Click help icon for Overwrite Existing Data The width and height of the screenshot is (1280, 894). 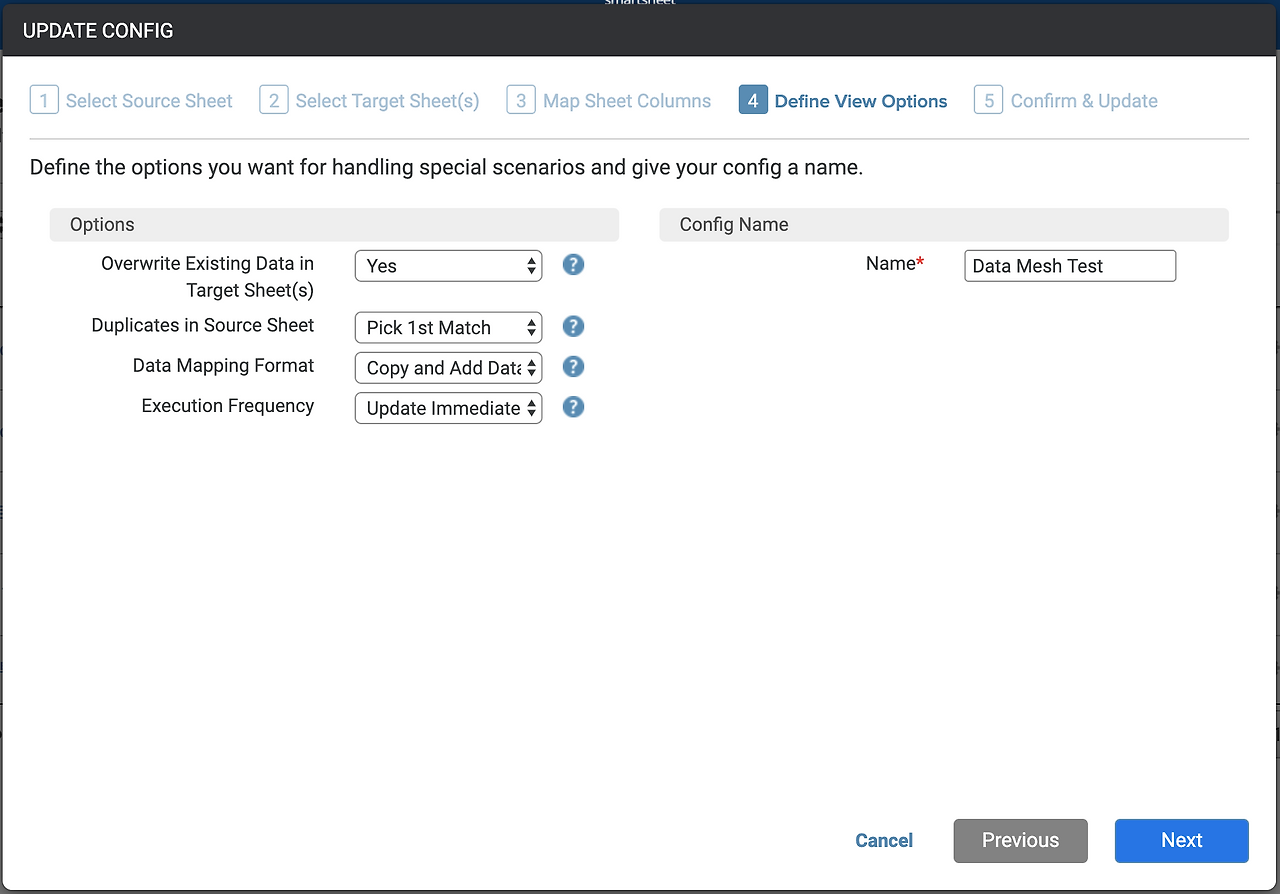tap(573, 265)
